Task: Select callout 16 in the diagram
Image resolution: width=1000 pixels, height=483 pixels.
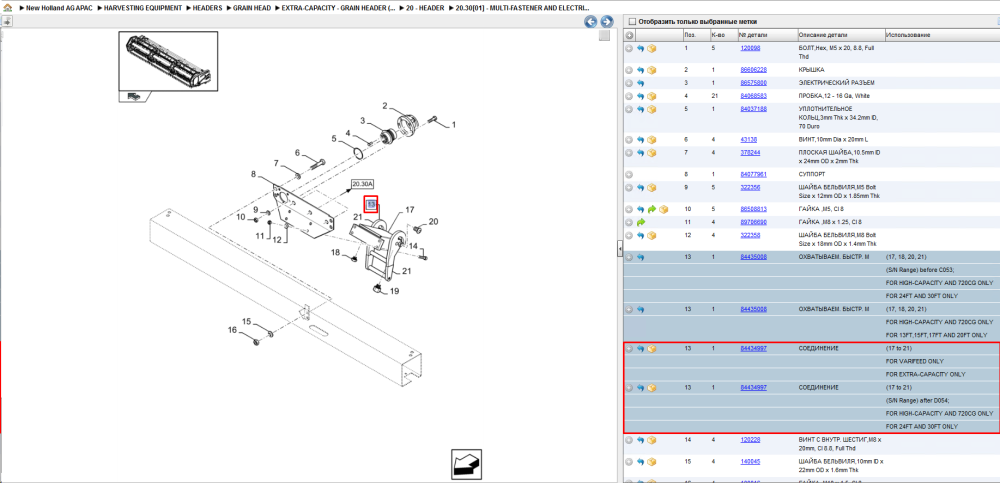Action: pos(232,330)
